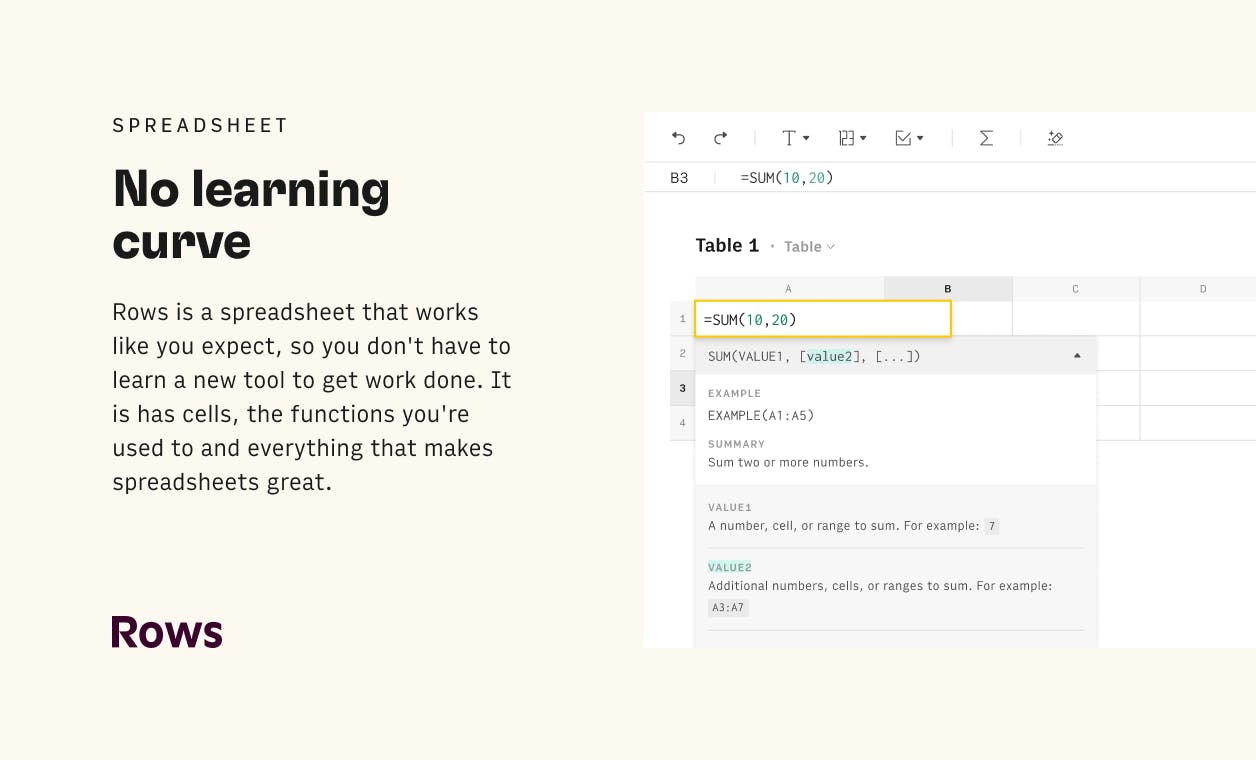Select column B header
The height and width of the screenshot is (760, 1256).
pos(948,289)
